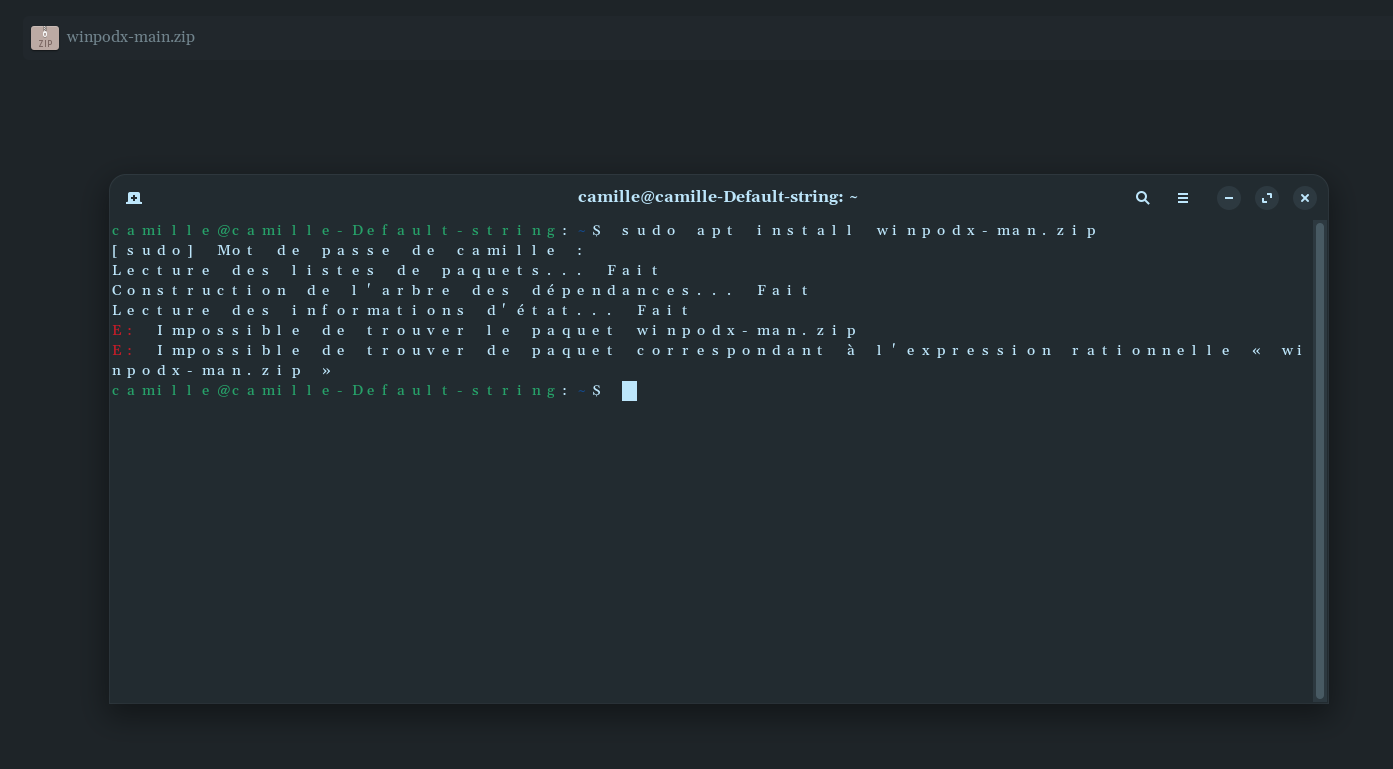Minimize the terminal window

point(1229,198)
